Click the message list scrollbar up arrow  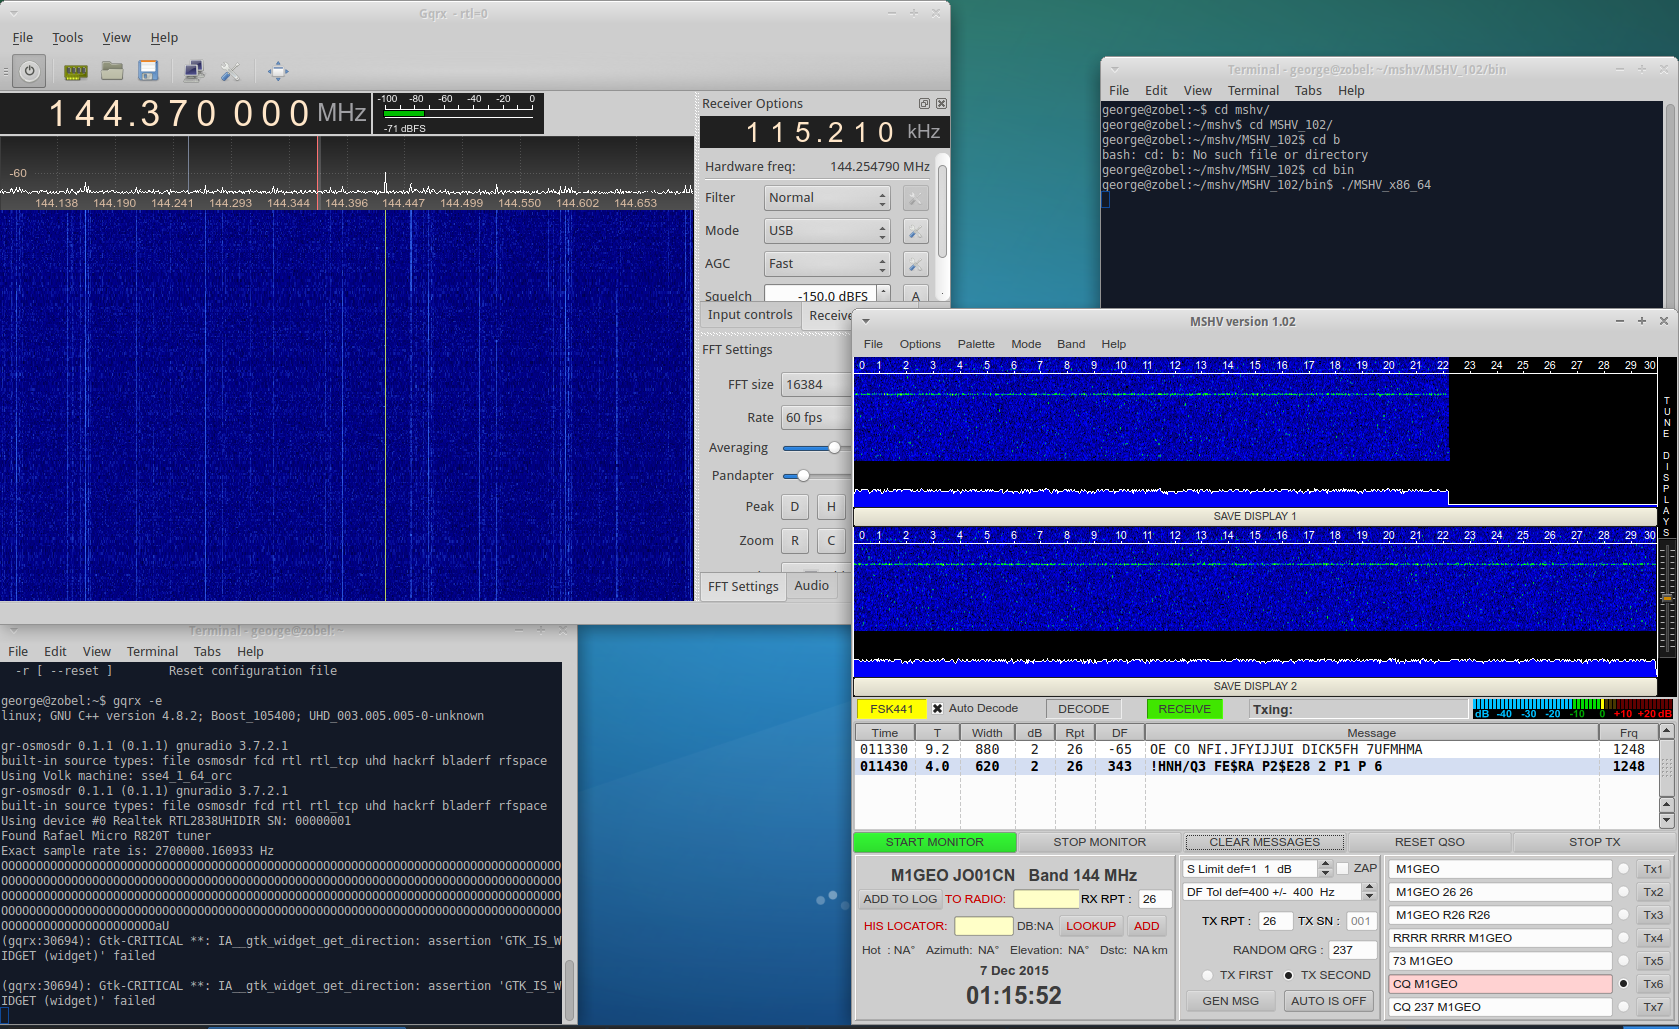tap(1666, 732)
